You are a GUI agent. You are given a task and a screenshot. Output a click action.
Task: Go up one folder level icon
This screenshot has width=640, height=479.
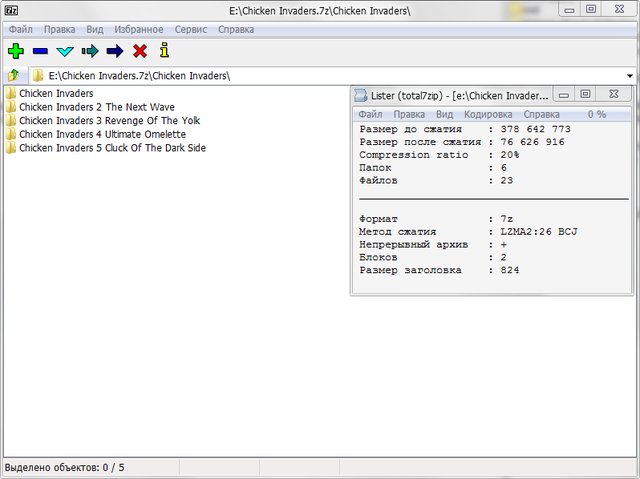13,75
